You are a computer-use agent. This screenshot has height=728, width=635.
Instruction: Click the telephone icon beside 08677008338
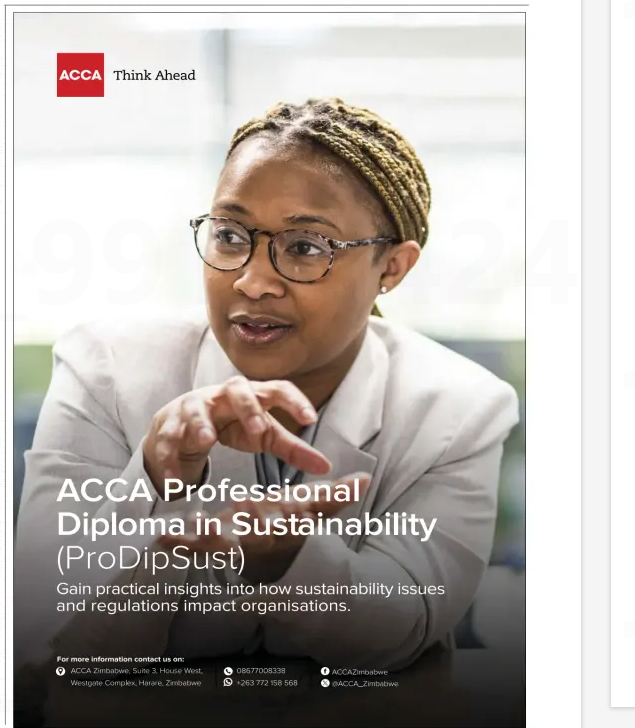tap(228, 671)
